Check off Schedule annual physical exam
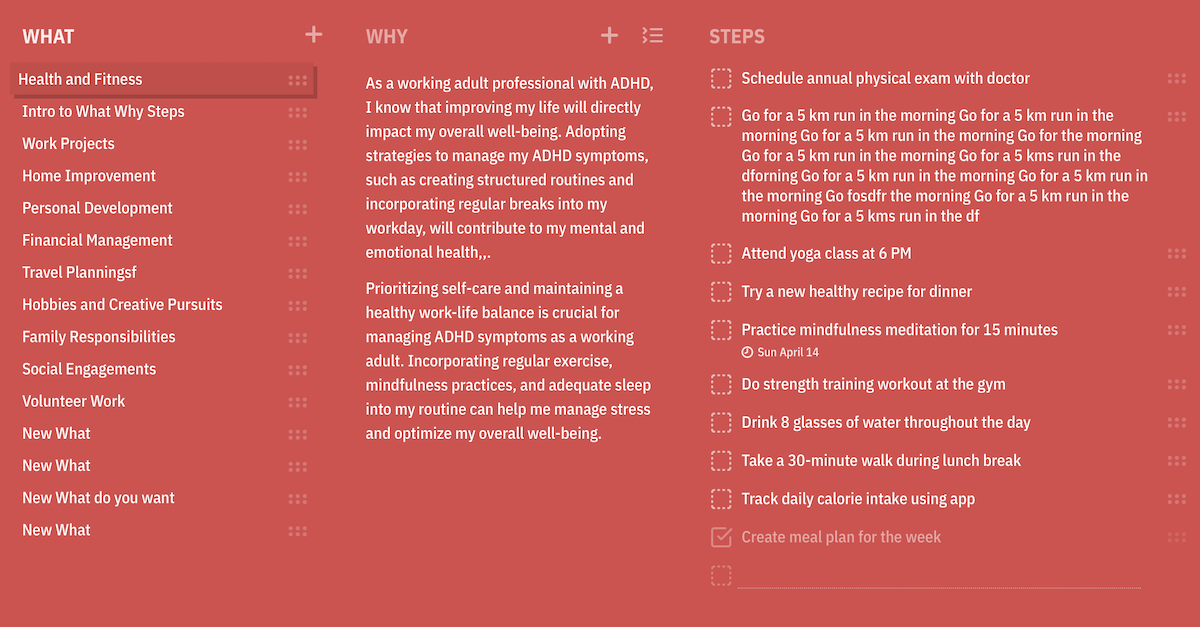The width and height of the screenshot is (1200, 627). coord(720,78)
